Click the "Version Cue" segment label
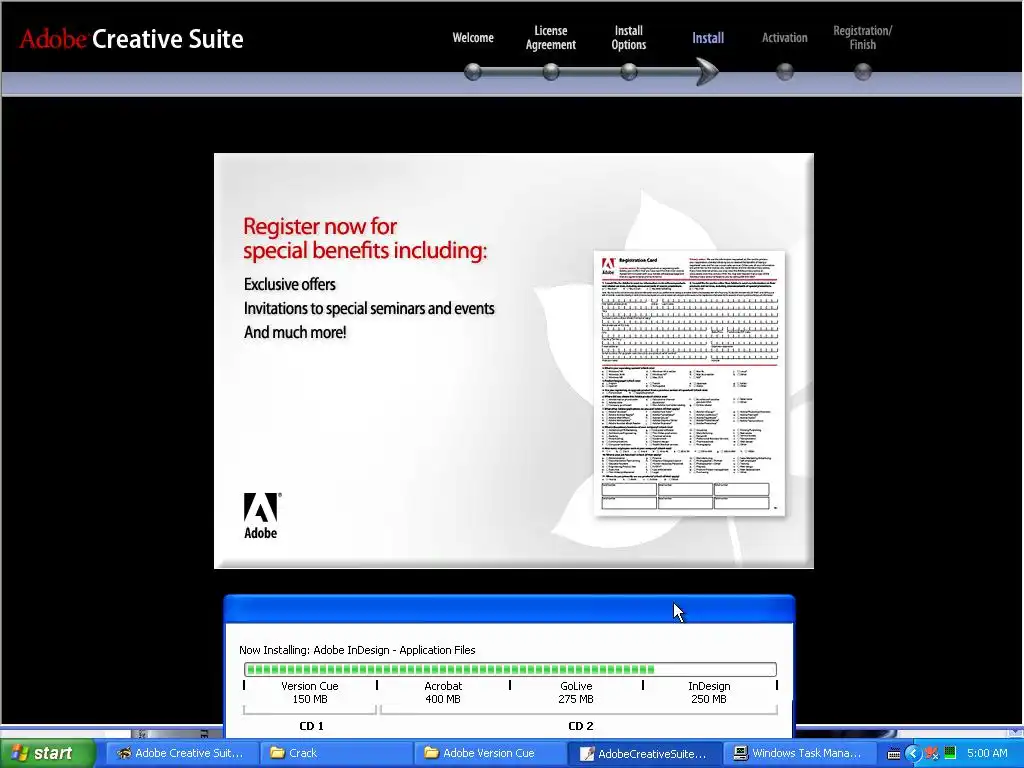 click(310, 686)
